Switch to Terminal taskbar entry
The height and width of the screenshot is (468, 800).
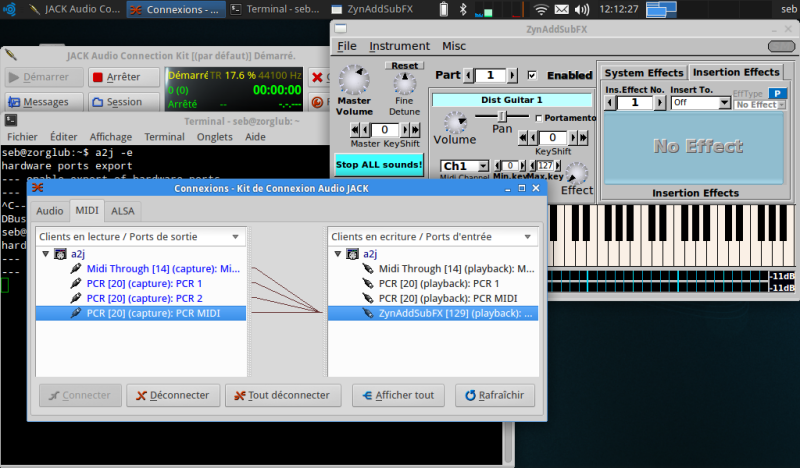pos(275,9)
